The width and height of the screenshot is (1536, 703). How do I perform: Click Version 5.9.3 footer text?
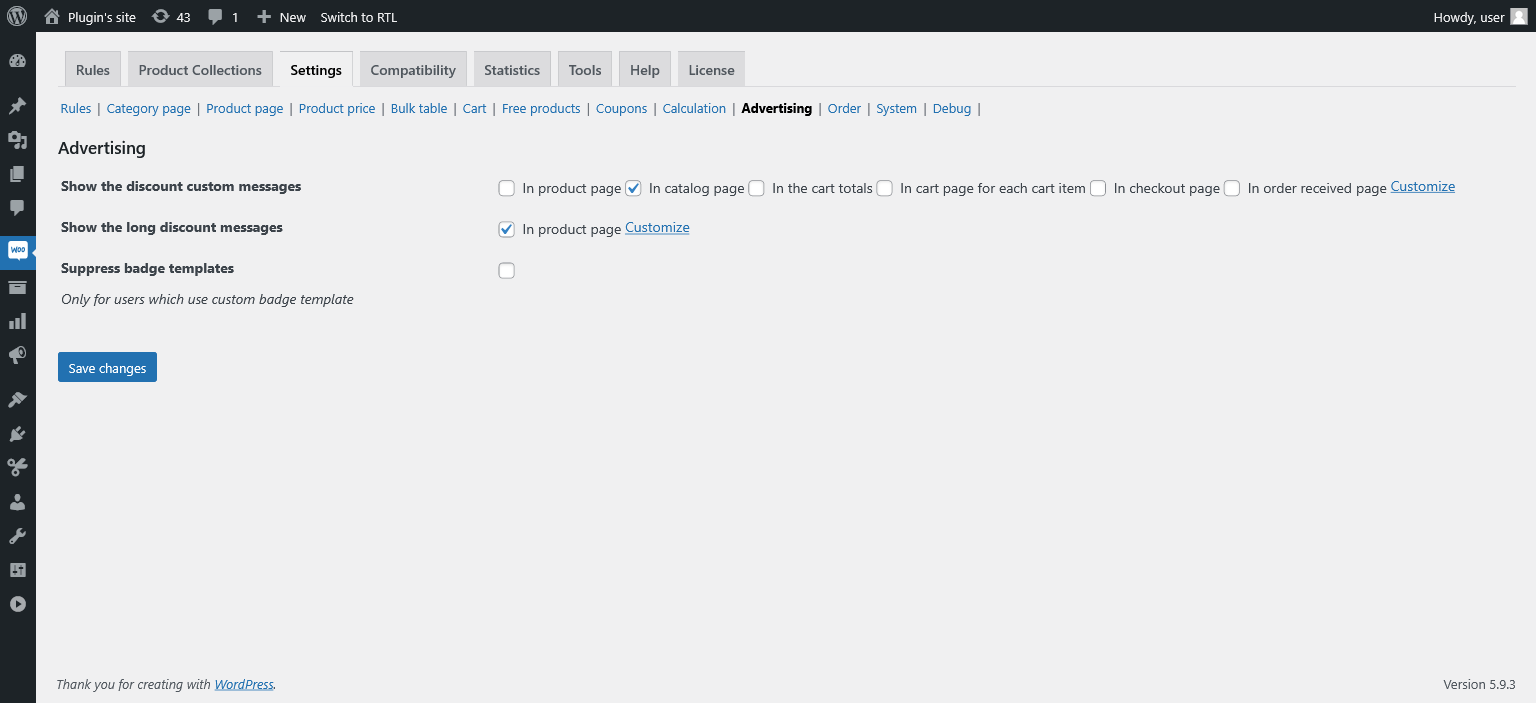pyautogui.click(x=1479, y=685)
